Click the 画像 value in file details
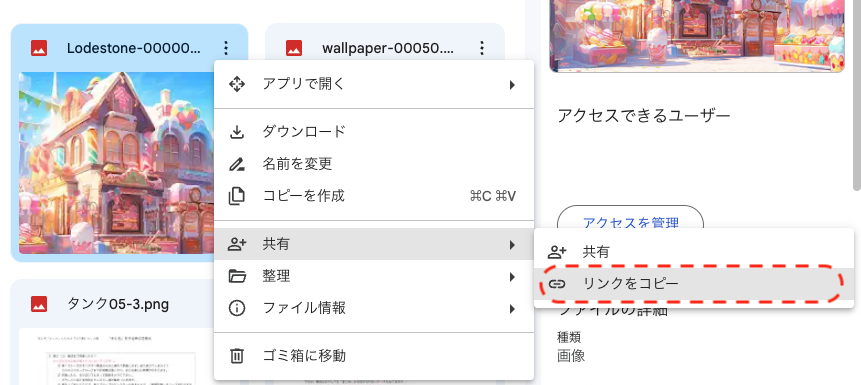The image size is (861, 385). pos(571,355)
